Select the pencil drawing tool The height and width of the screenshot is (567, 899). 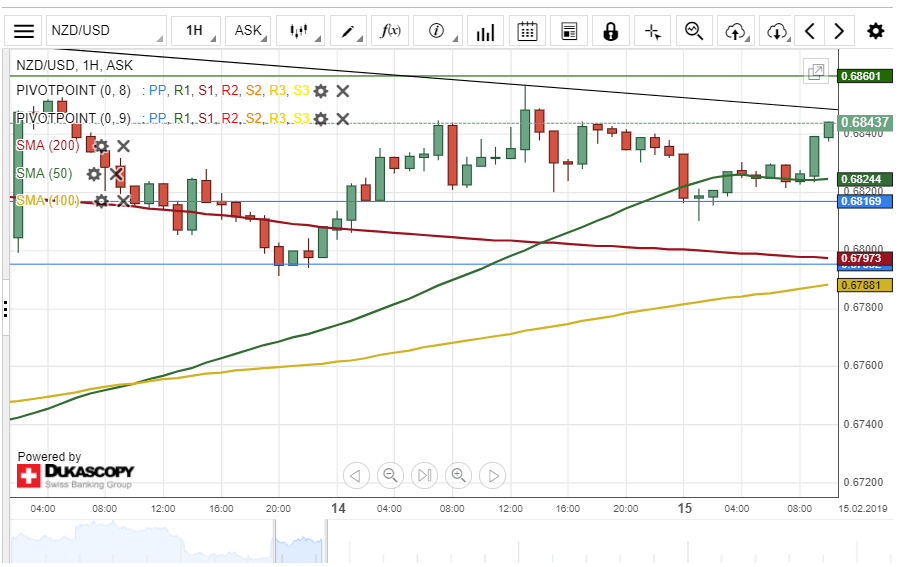(349, 31)
